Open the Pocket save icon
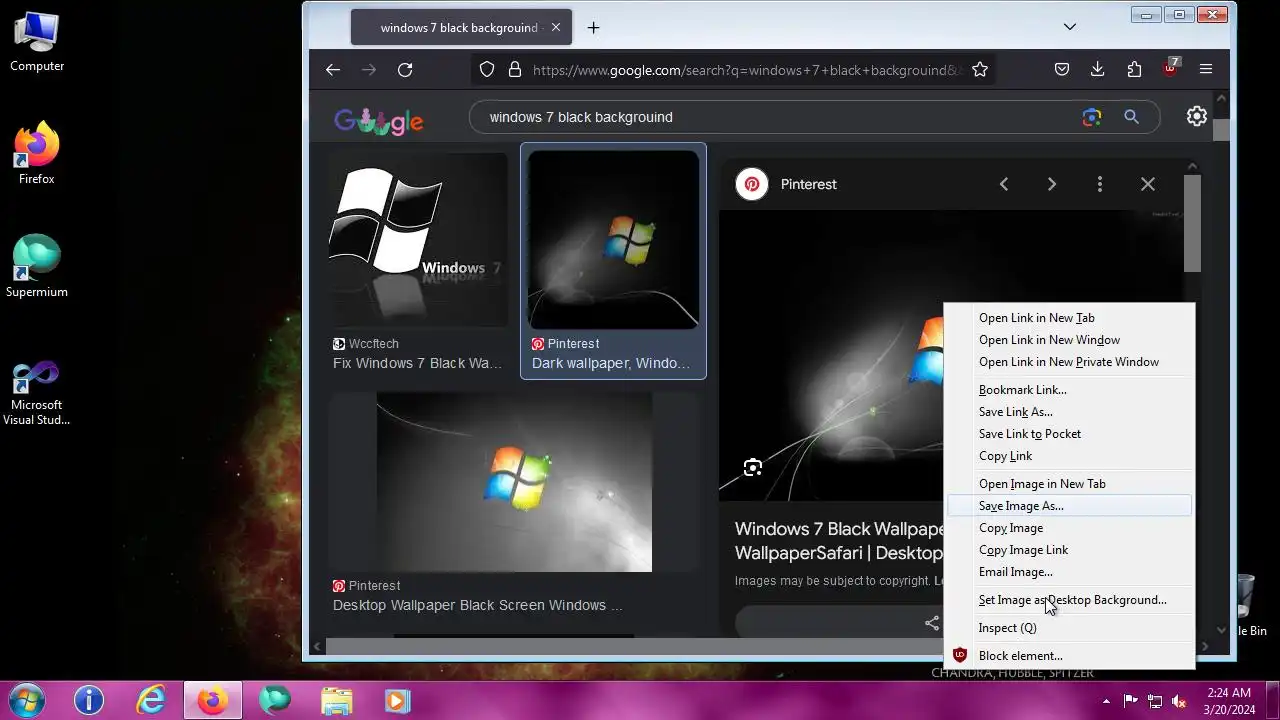 pos(1062,70)
